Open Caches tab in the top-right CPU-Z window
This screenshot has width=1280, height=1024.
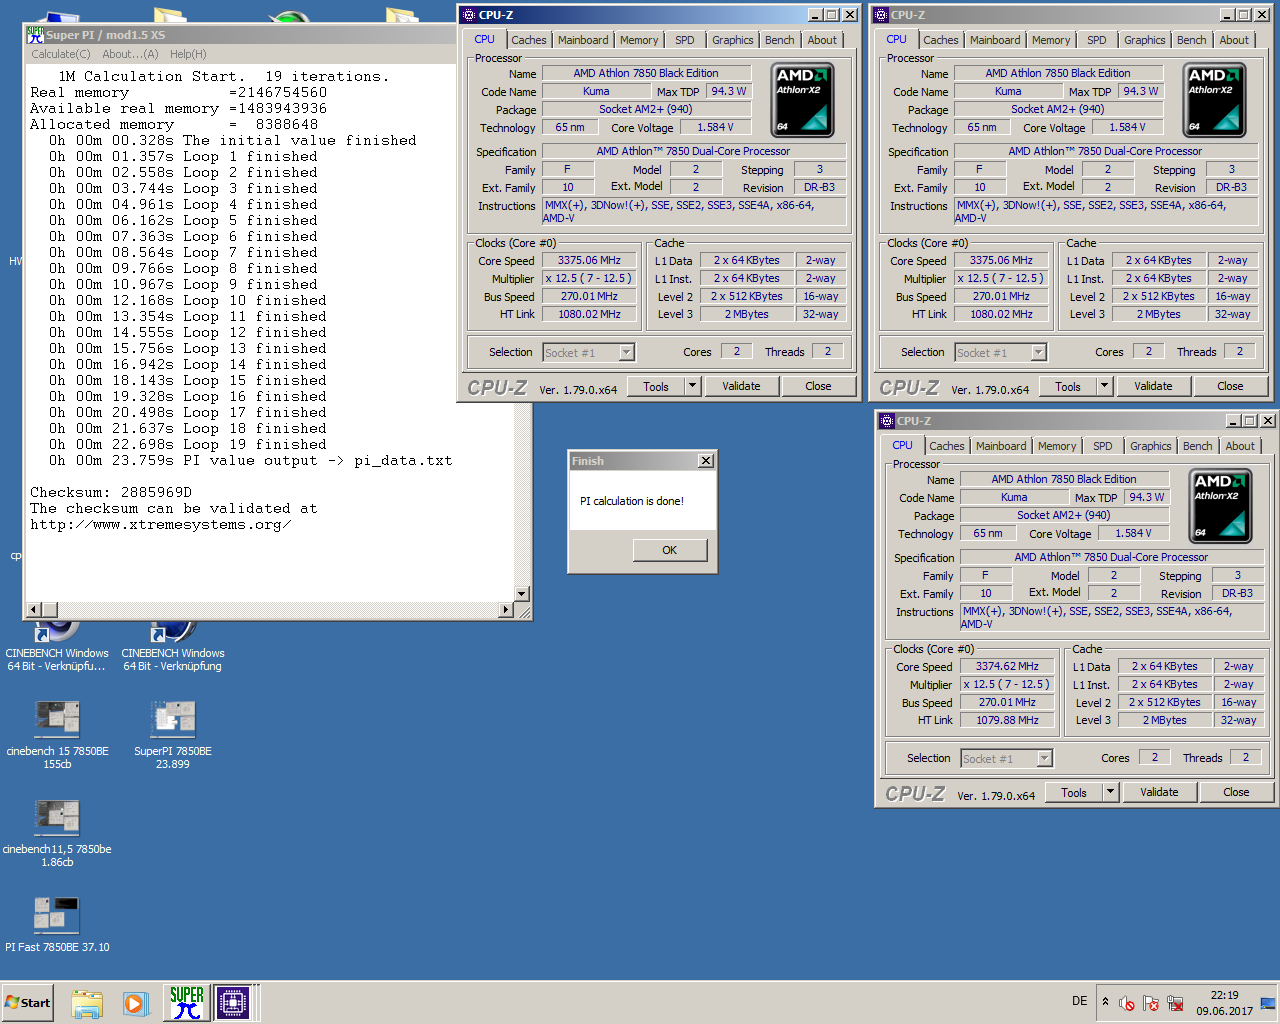click(941, 40)
